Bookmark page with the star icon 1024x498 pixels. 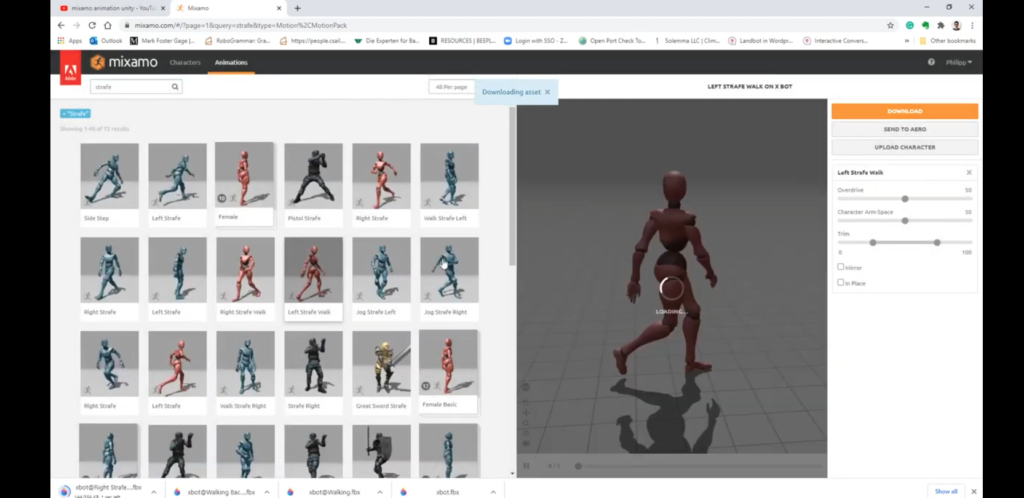click(x=890, y=25)
